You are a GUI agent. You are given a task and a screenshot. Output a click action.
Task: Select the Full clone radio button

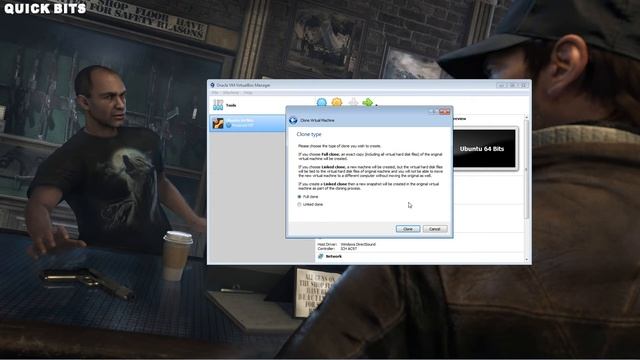pos(299,197)
